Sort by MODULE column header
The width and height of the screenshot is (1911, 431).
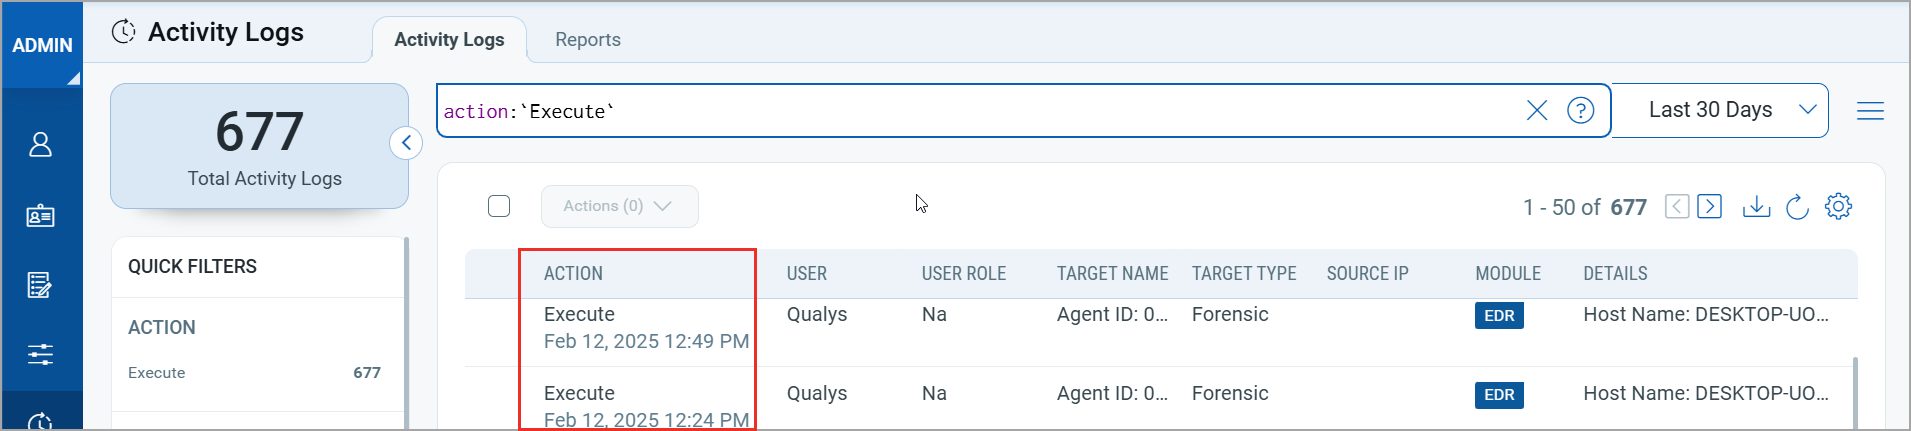[x=1508, y=274]
